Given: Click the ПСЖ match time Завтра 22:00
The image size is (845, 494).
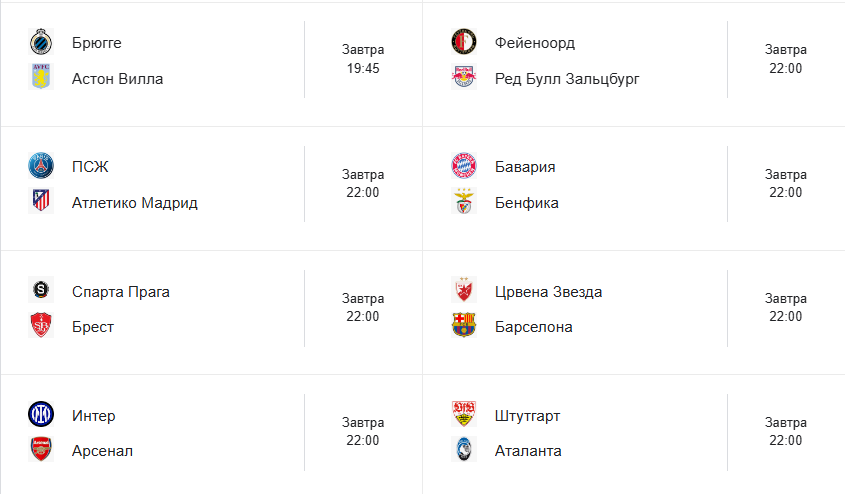Looking at the screenshot, I should click(x=363, y=184).
